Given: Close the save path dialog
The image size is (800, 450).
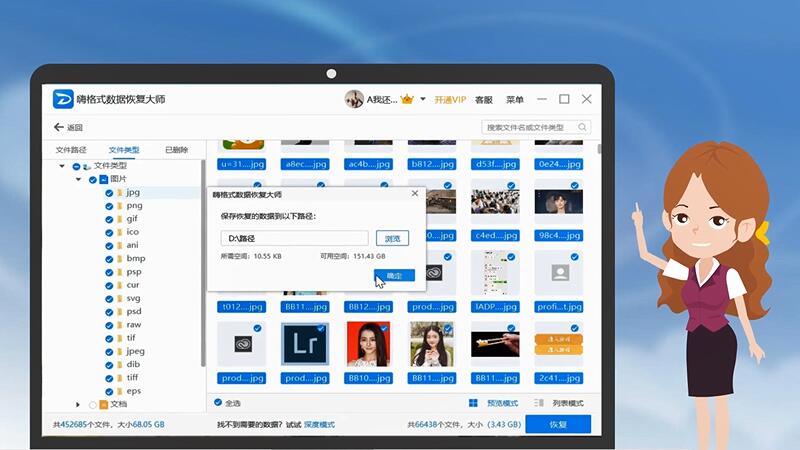Looking at the screenshot, I should 415,193.
